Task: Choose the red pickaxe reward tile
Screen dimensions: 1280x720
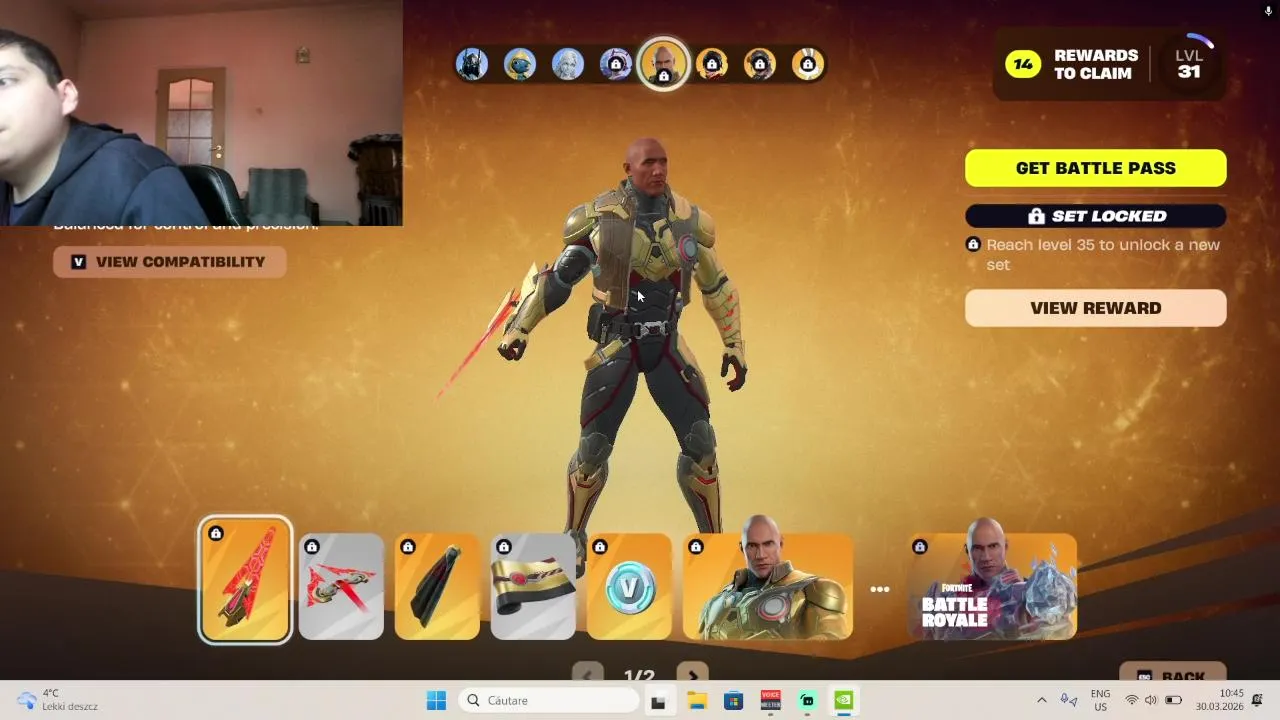Action: pyautogui.click(x=245, y=579)
